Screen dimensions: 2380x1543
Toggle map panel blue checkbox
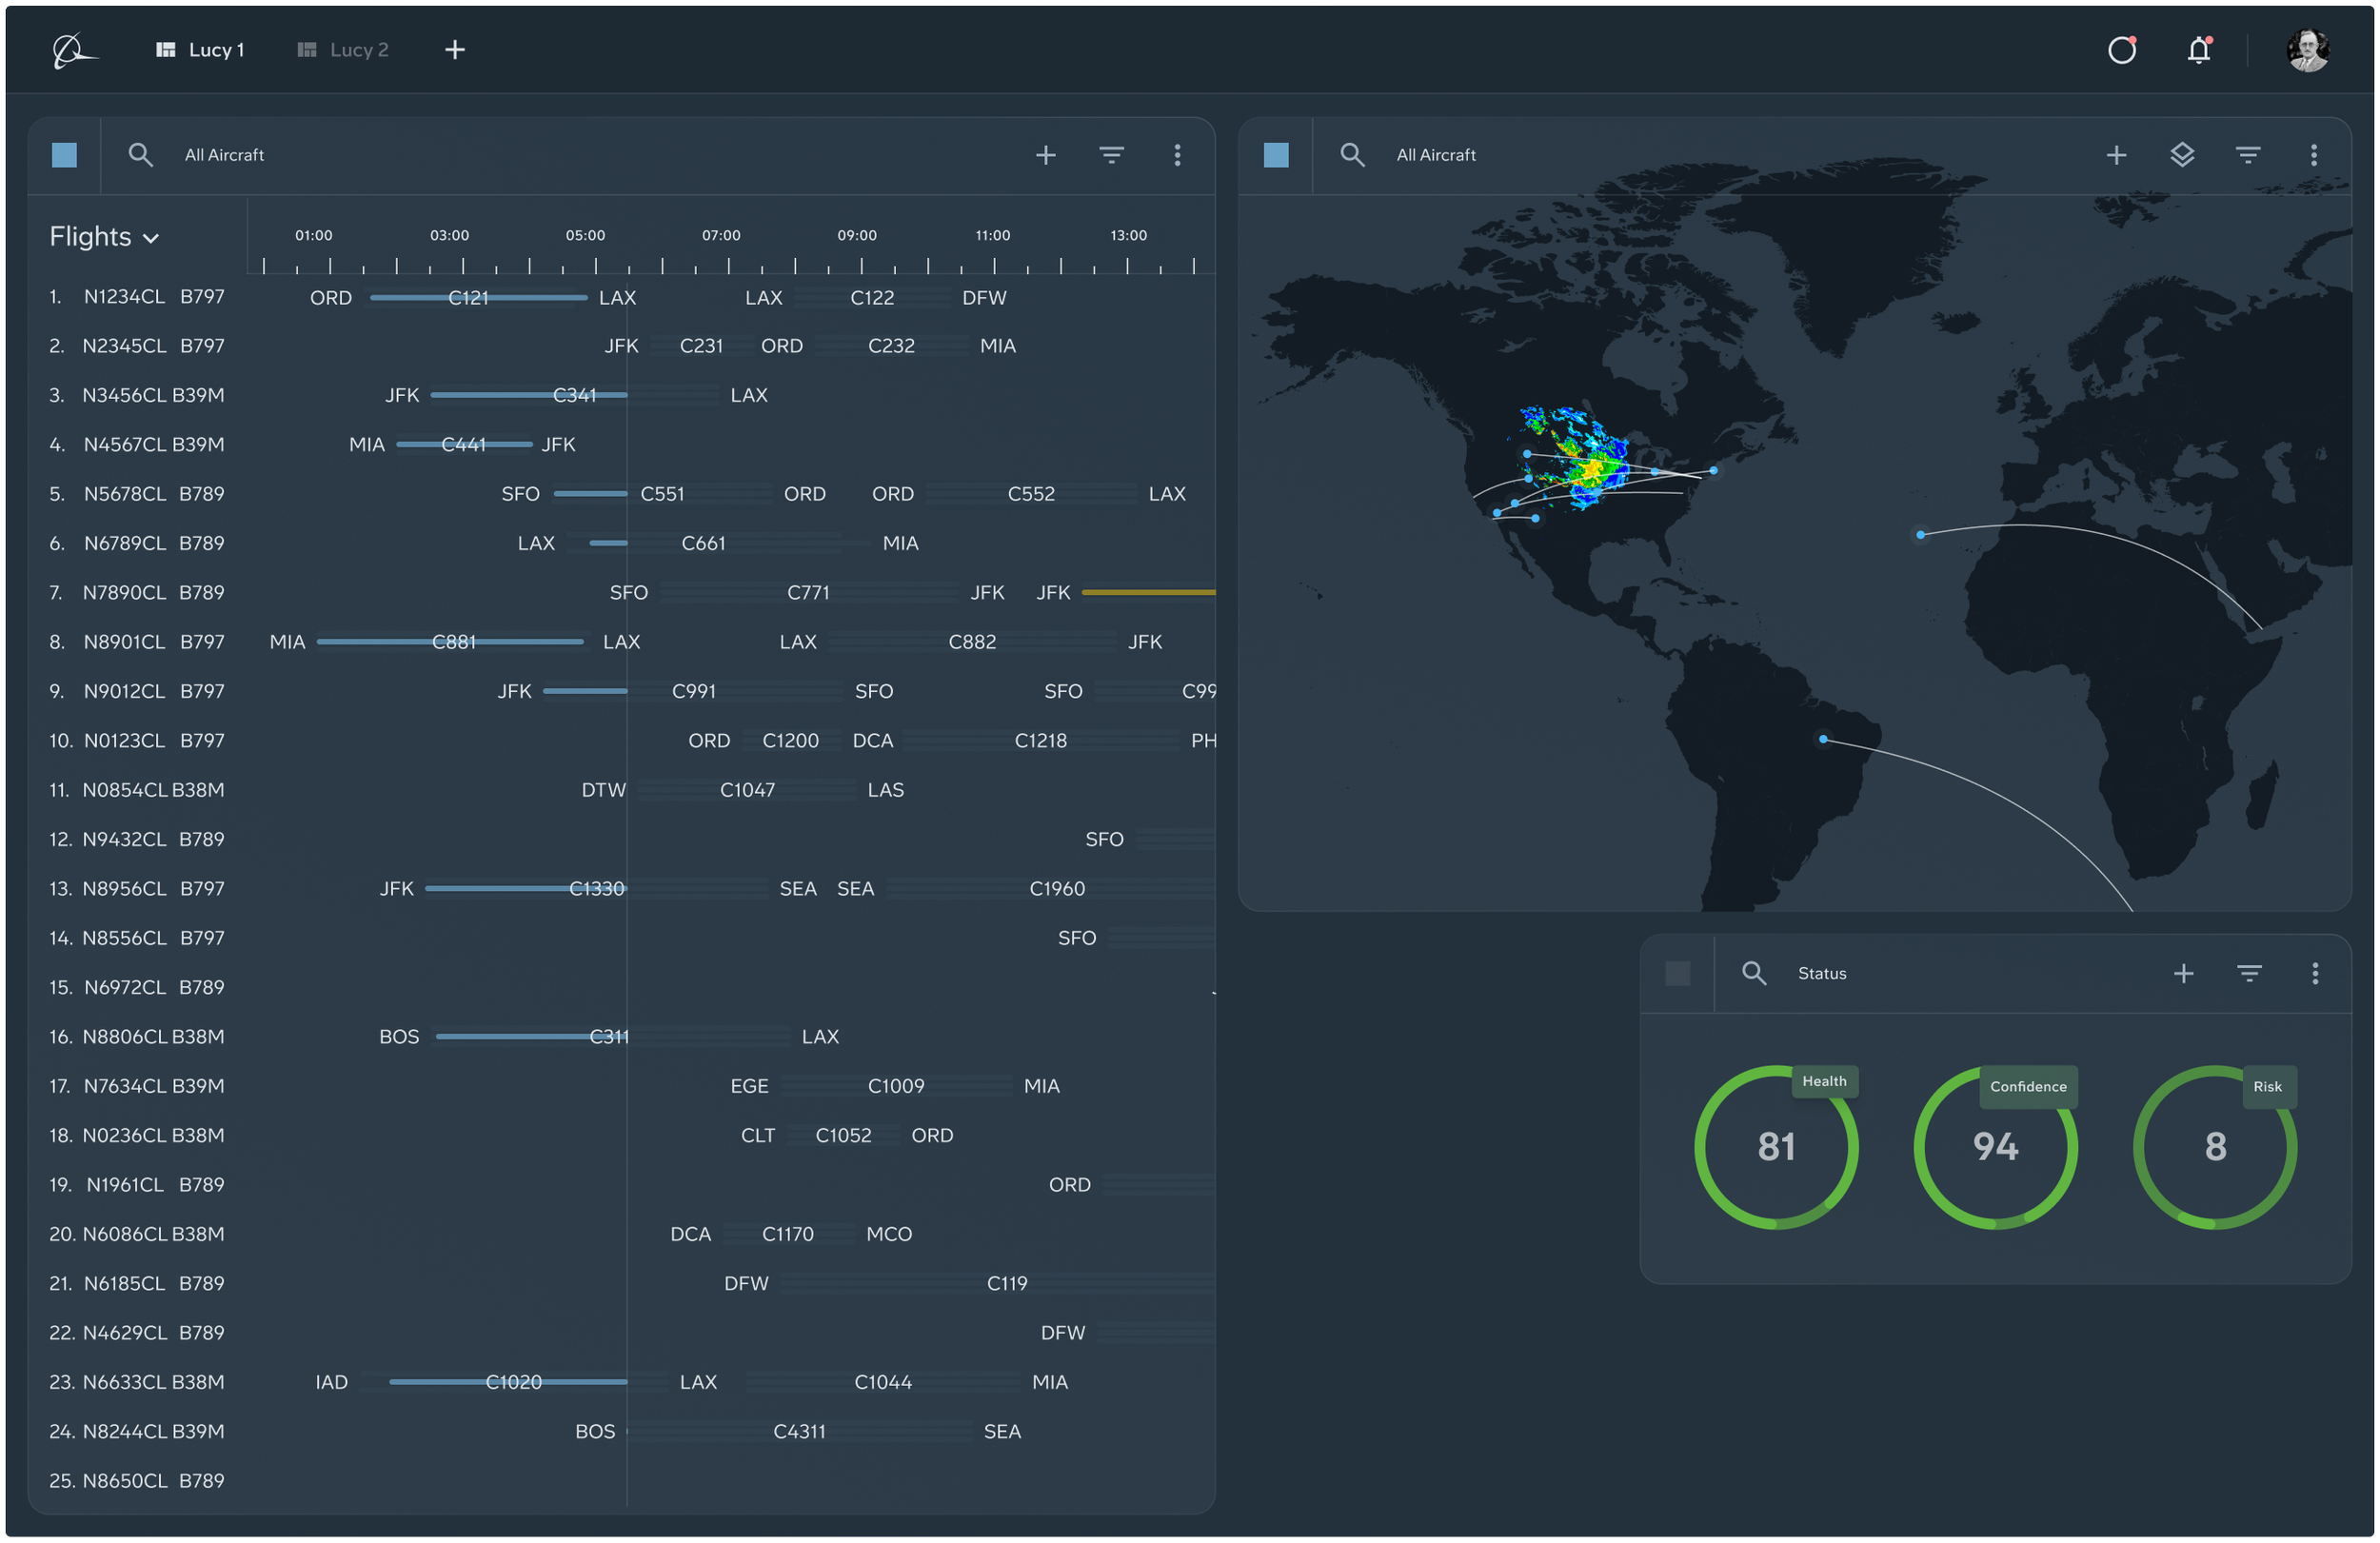point(1276,155)
